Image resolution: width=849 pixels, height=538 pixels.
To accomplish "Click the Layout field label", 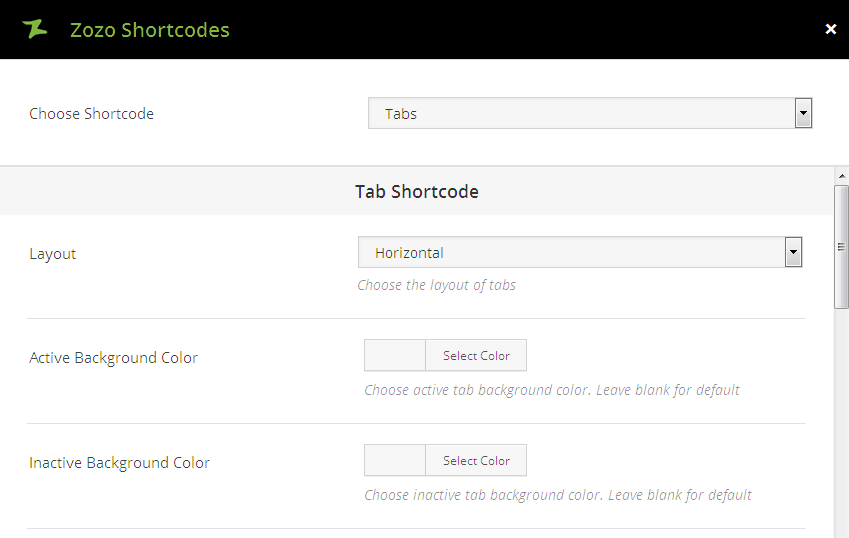I will (x=53, y=254).
